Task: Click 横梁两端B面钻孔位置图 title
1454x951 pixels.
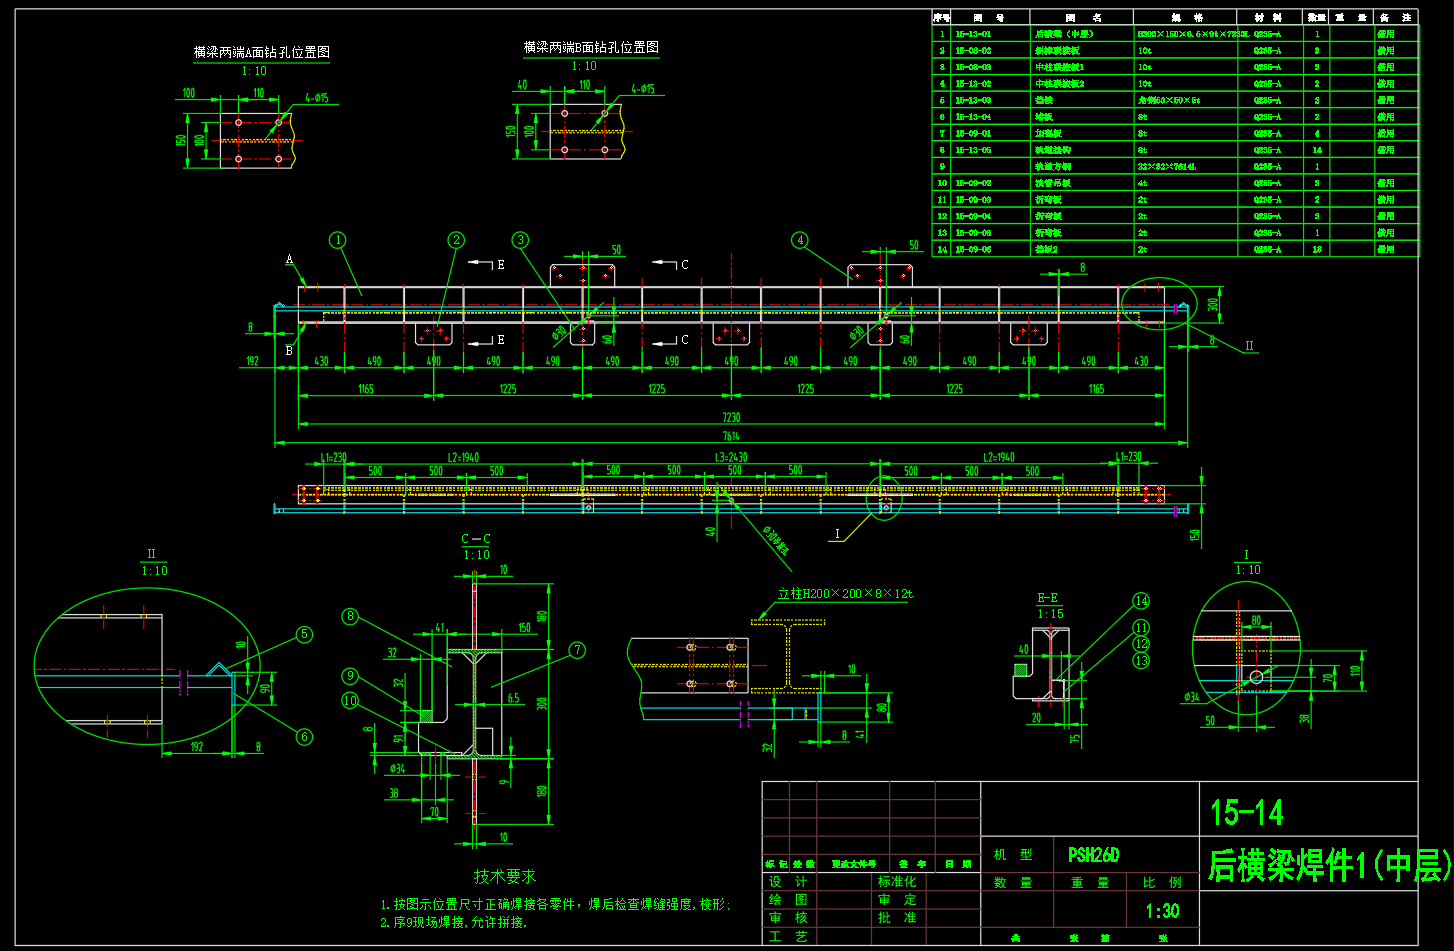Action: (591, 47)
